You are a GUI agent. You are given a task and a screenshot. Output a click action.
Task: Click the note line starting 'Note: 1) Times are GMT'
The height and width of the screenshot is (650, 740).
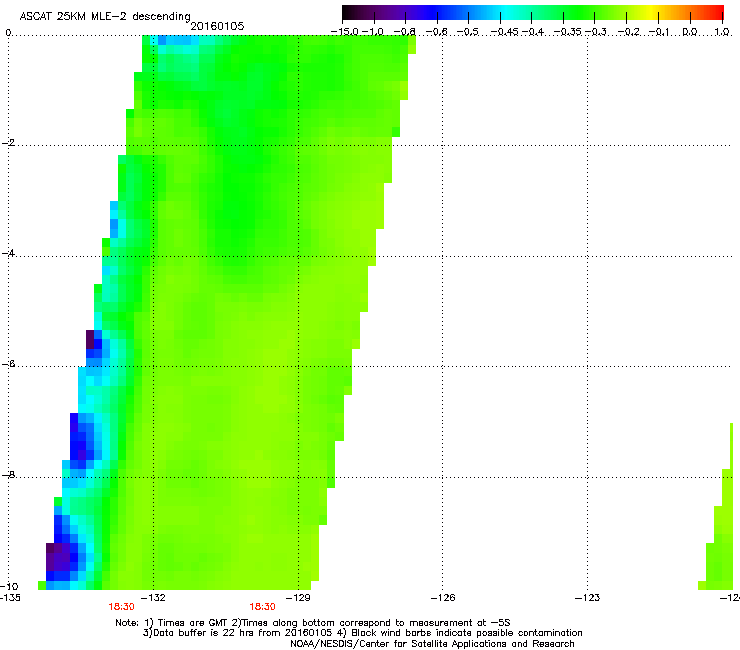313,623
